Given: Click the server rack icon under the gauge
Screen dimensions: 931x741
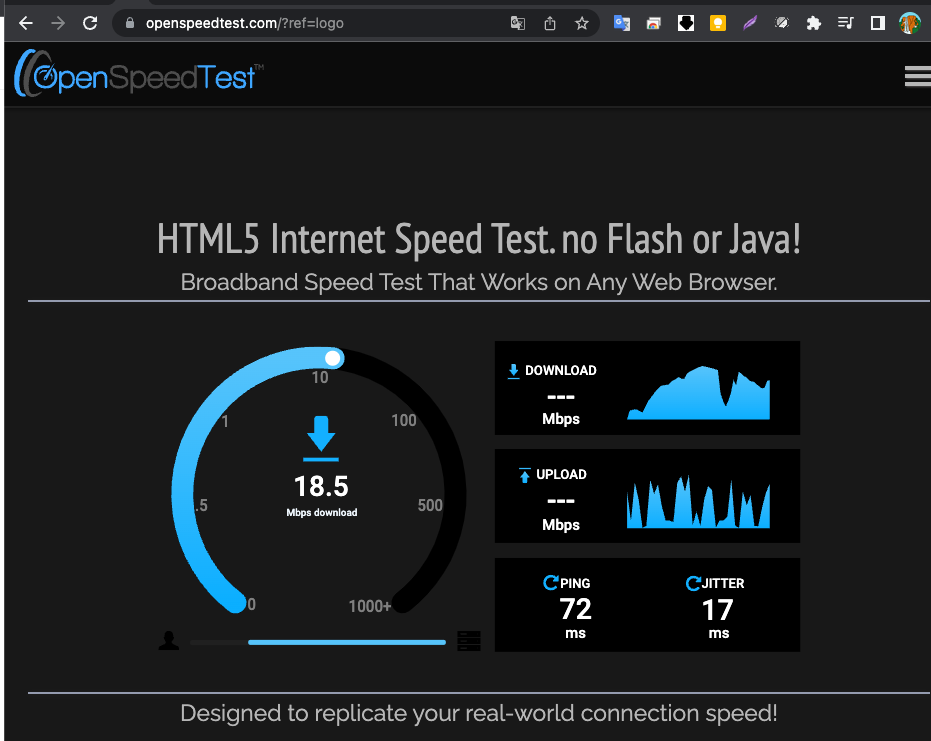Looking at the screenshot, I should click(x=468, y=641).
